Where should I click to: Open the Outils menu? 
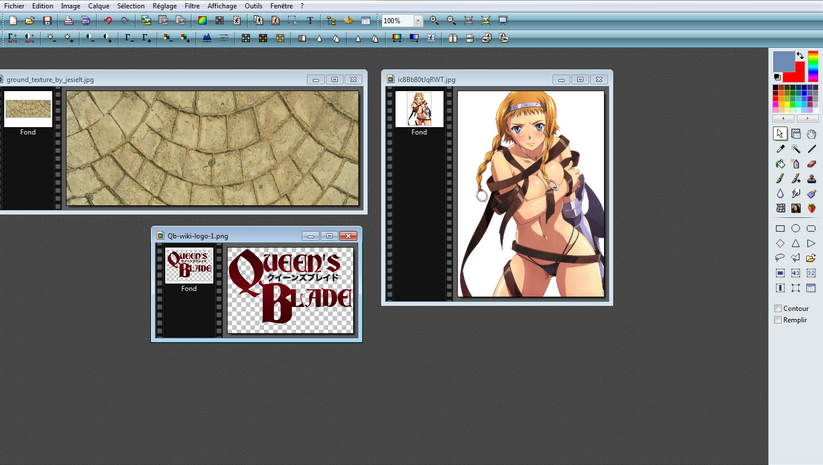(254, 6)
